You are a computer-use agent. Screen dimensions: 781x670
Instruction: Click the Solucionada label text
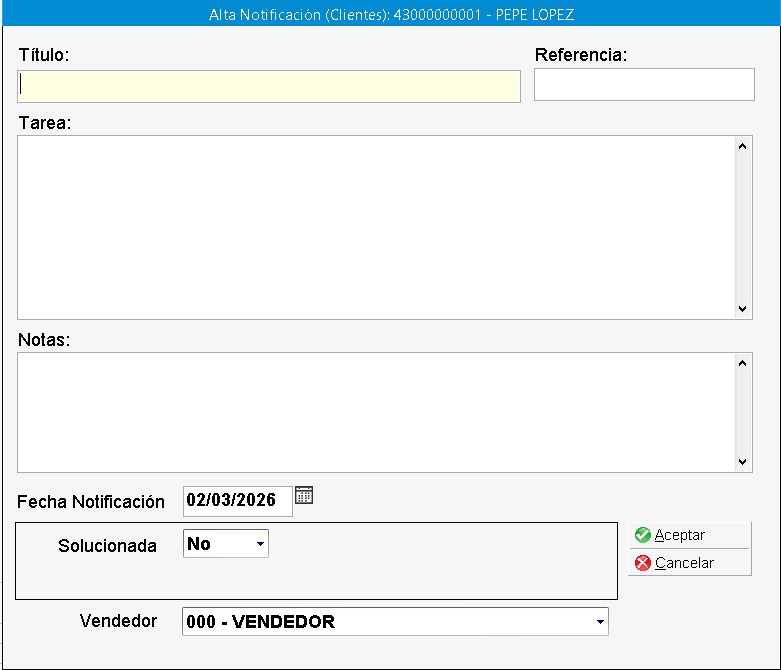click(x=107, y=546)
